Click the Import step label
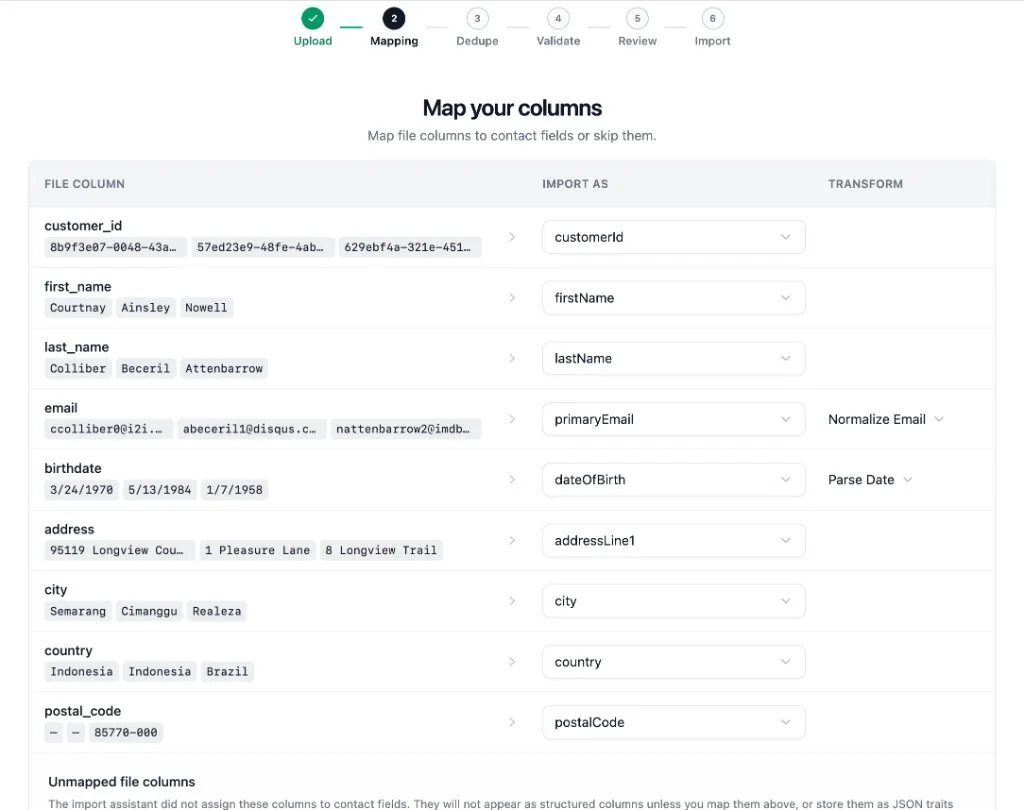This screenshot has width=1024, height=810. [712, 41]
